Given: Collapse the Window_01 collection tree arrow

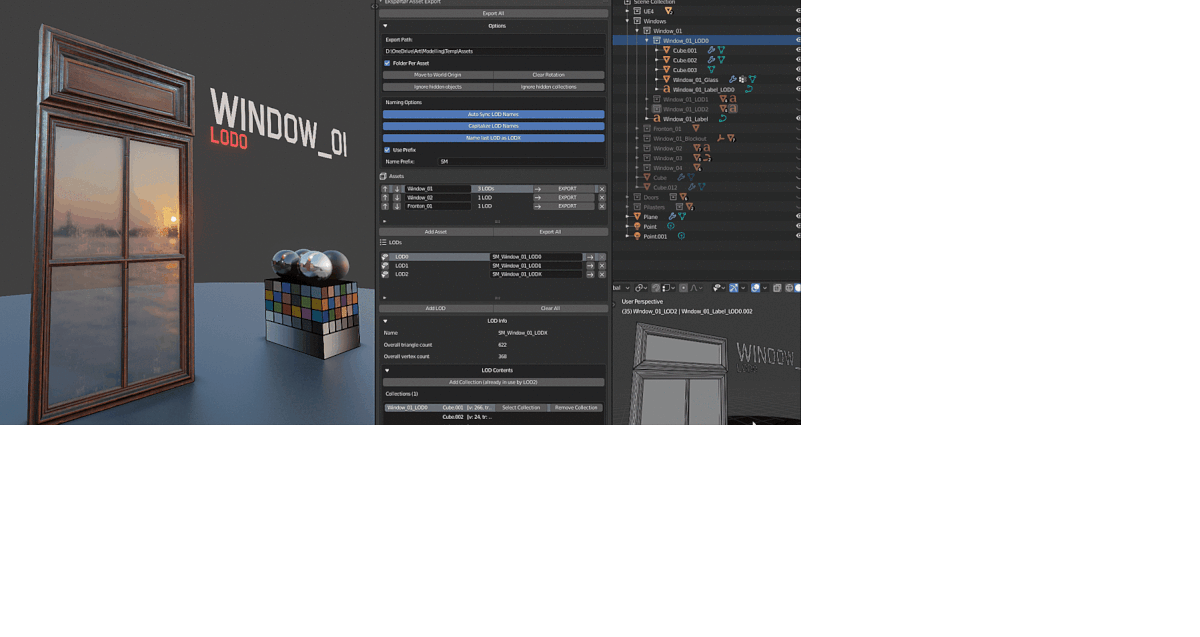Looking at the screenshot, I should coord(637,31).
